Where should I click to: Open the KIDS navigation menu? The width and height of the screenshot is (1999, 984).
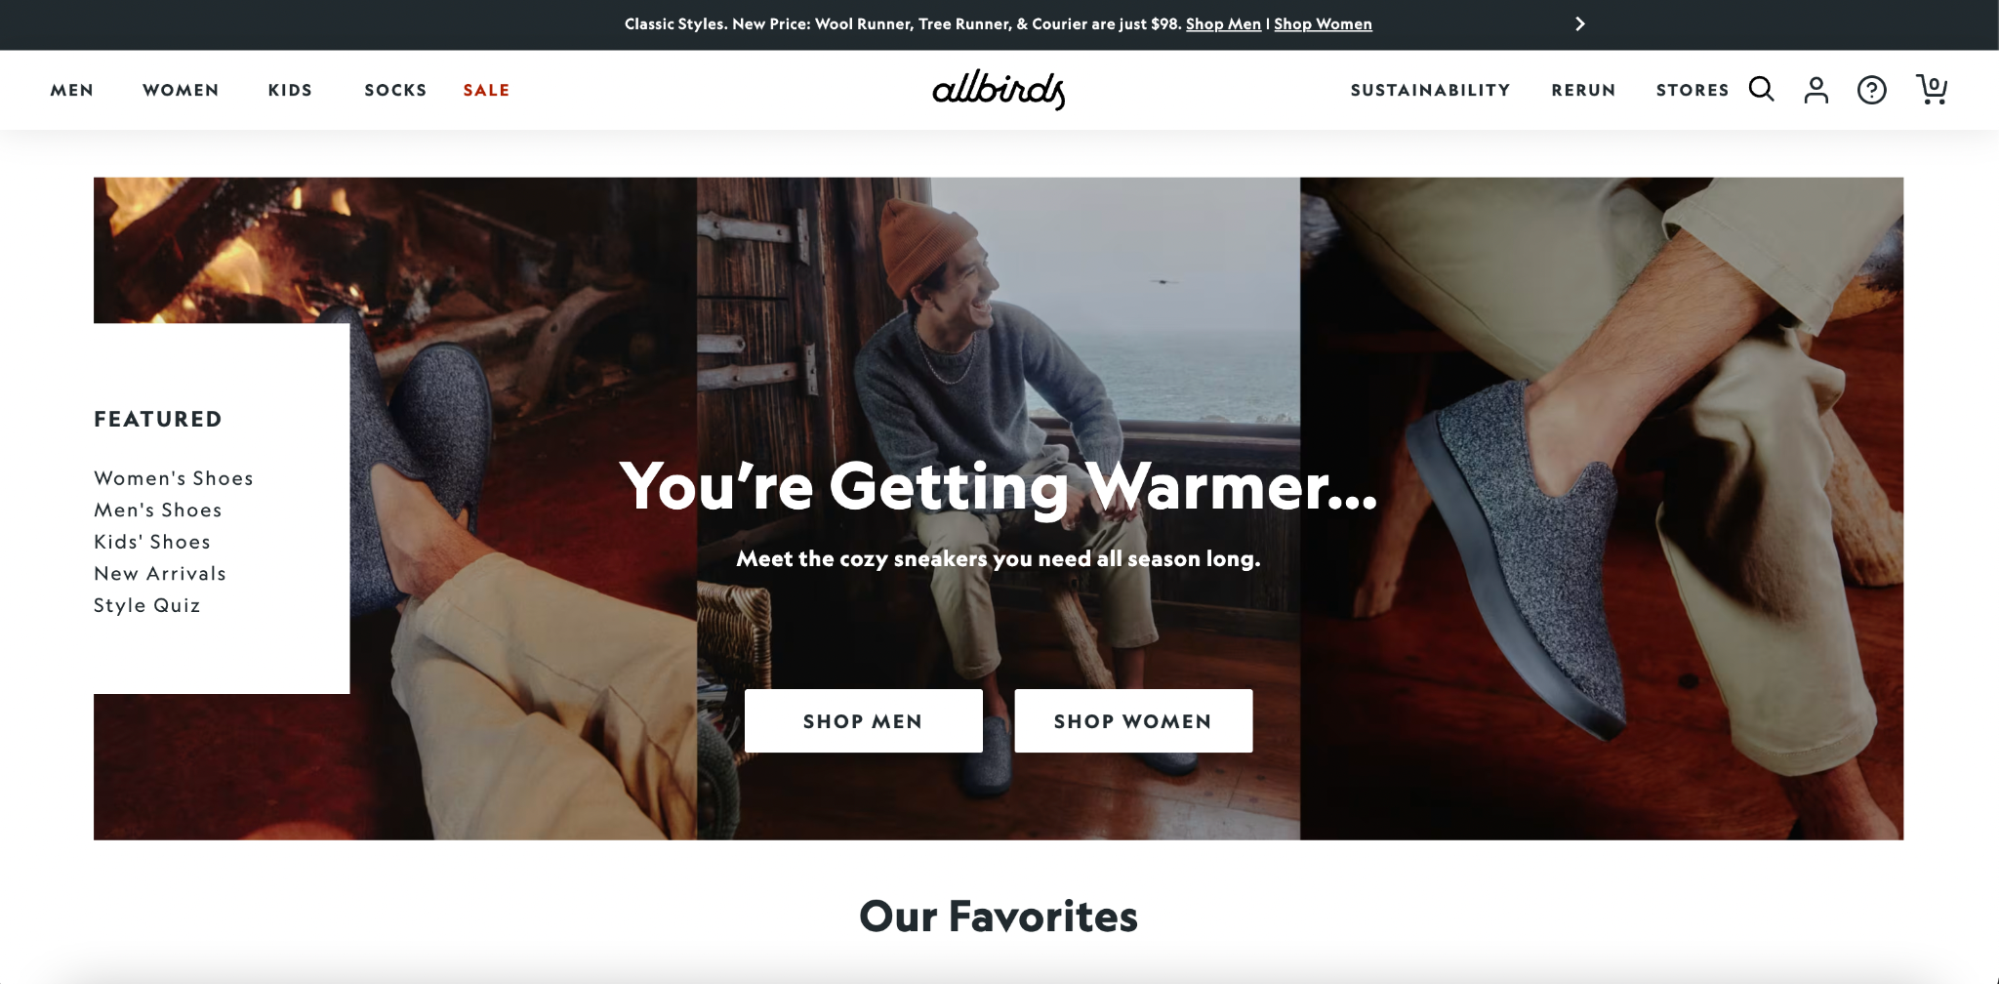tap(290, 90)
